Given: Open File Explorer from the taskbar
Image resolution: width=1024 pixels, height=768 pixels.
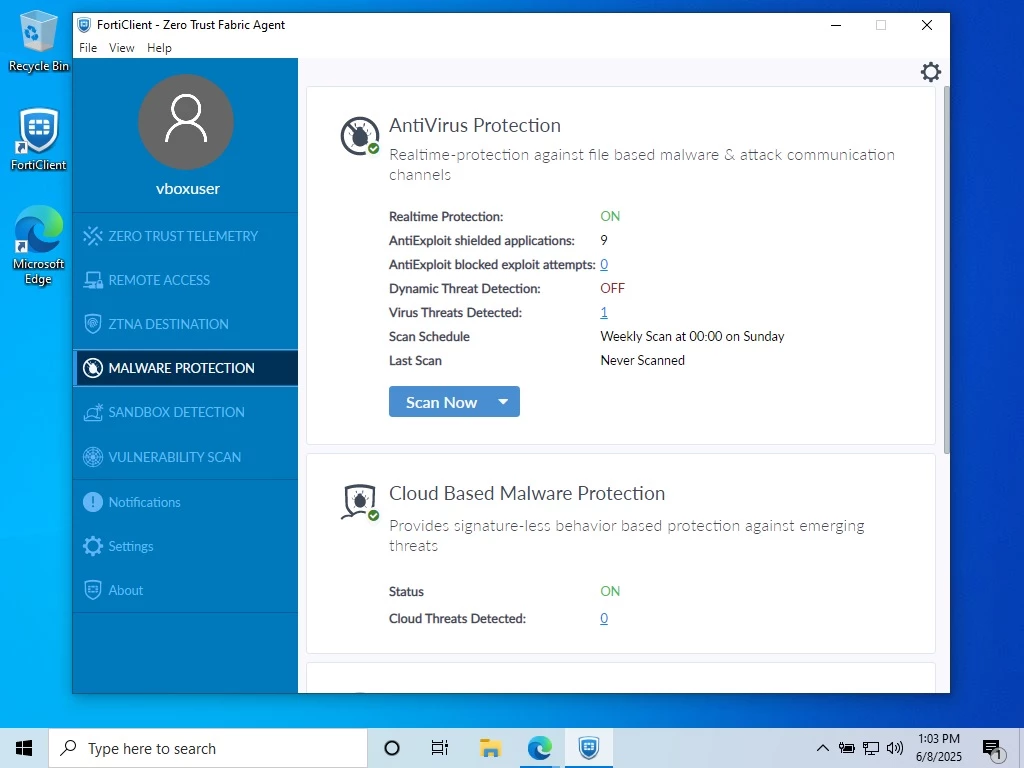Looking at the screenshot, I should tap(490, 748).
